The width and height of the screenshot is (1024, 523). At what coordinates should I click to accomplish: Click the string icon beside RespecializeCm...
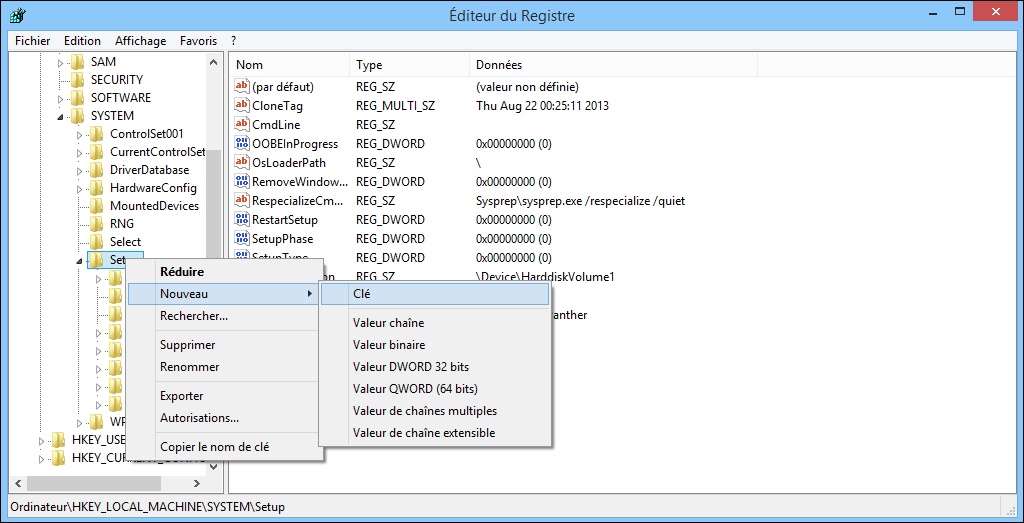tap(242, 200)
